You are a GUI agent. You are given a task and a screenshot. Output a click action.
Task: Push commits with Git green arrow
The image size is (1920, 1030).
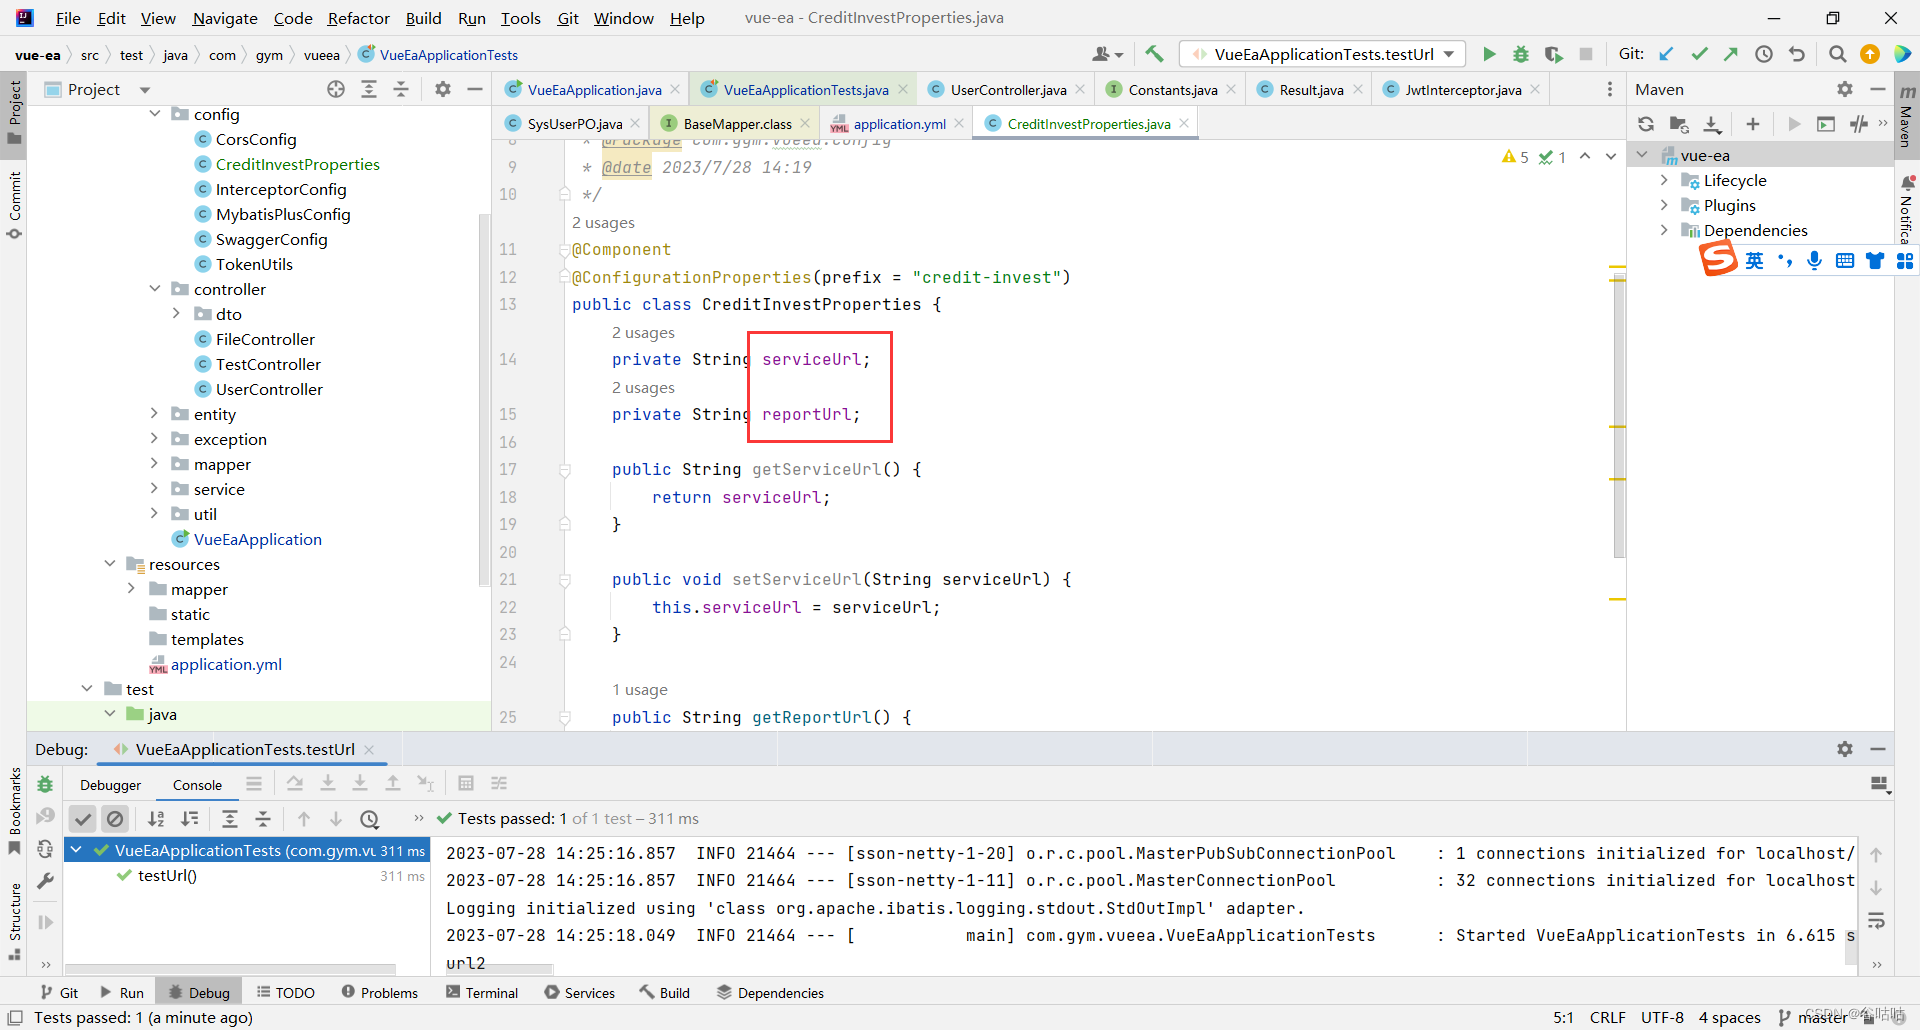pos(1731,54)
